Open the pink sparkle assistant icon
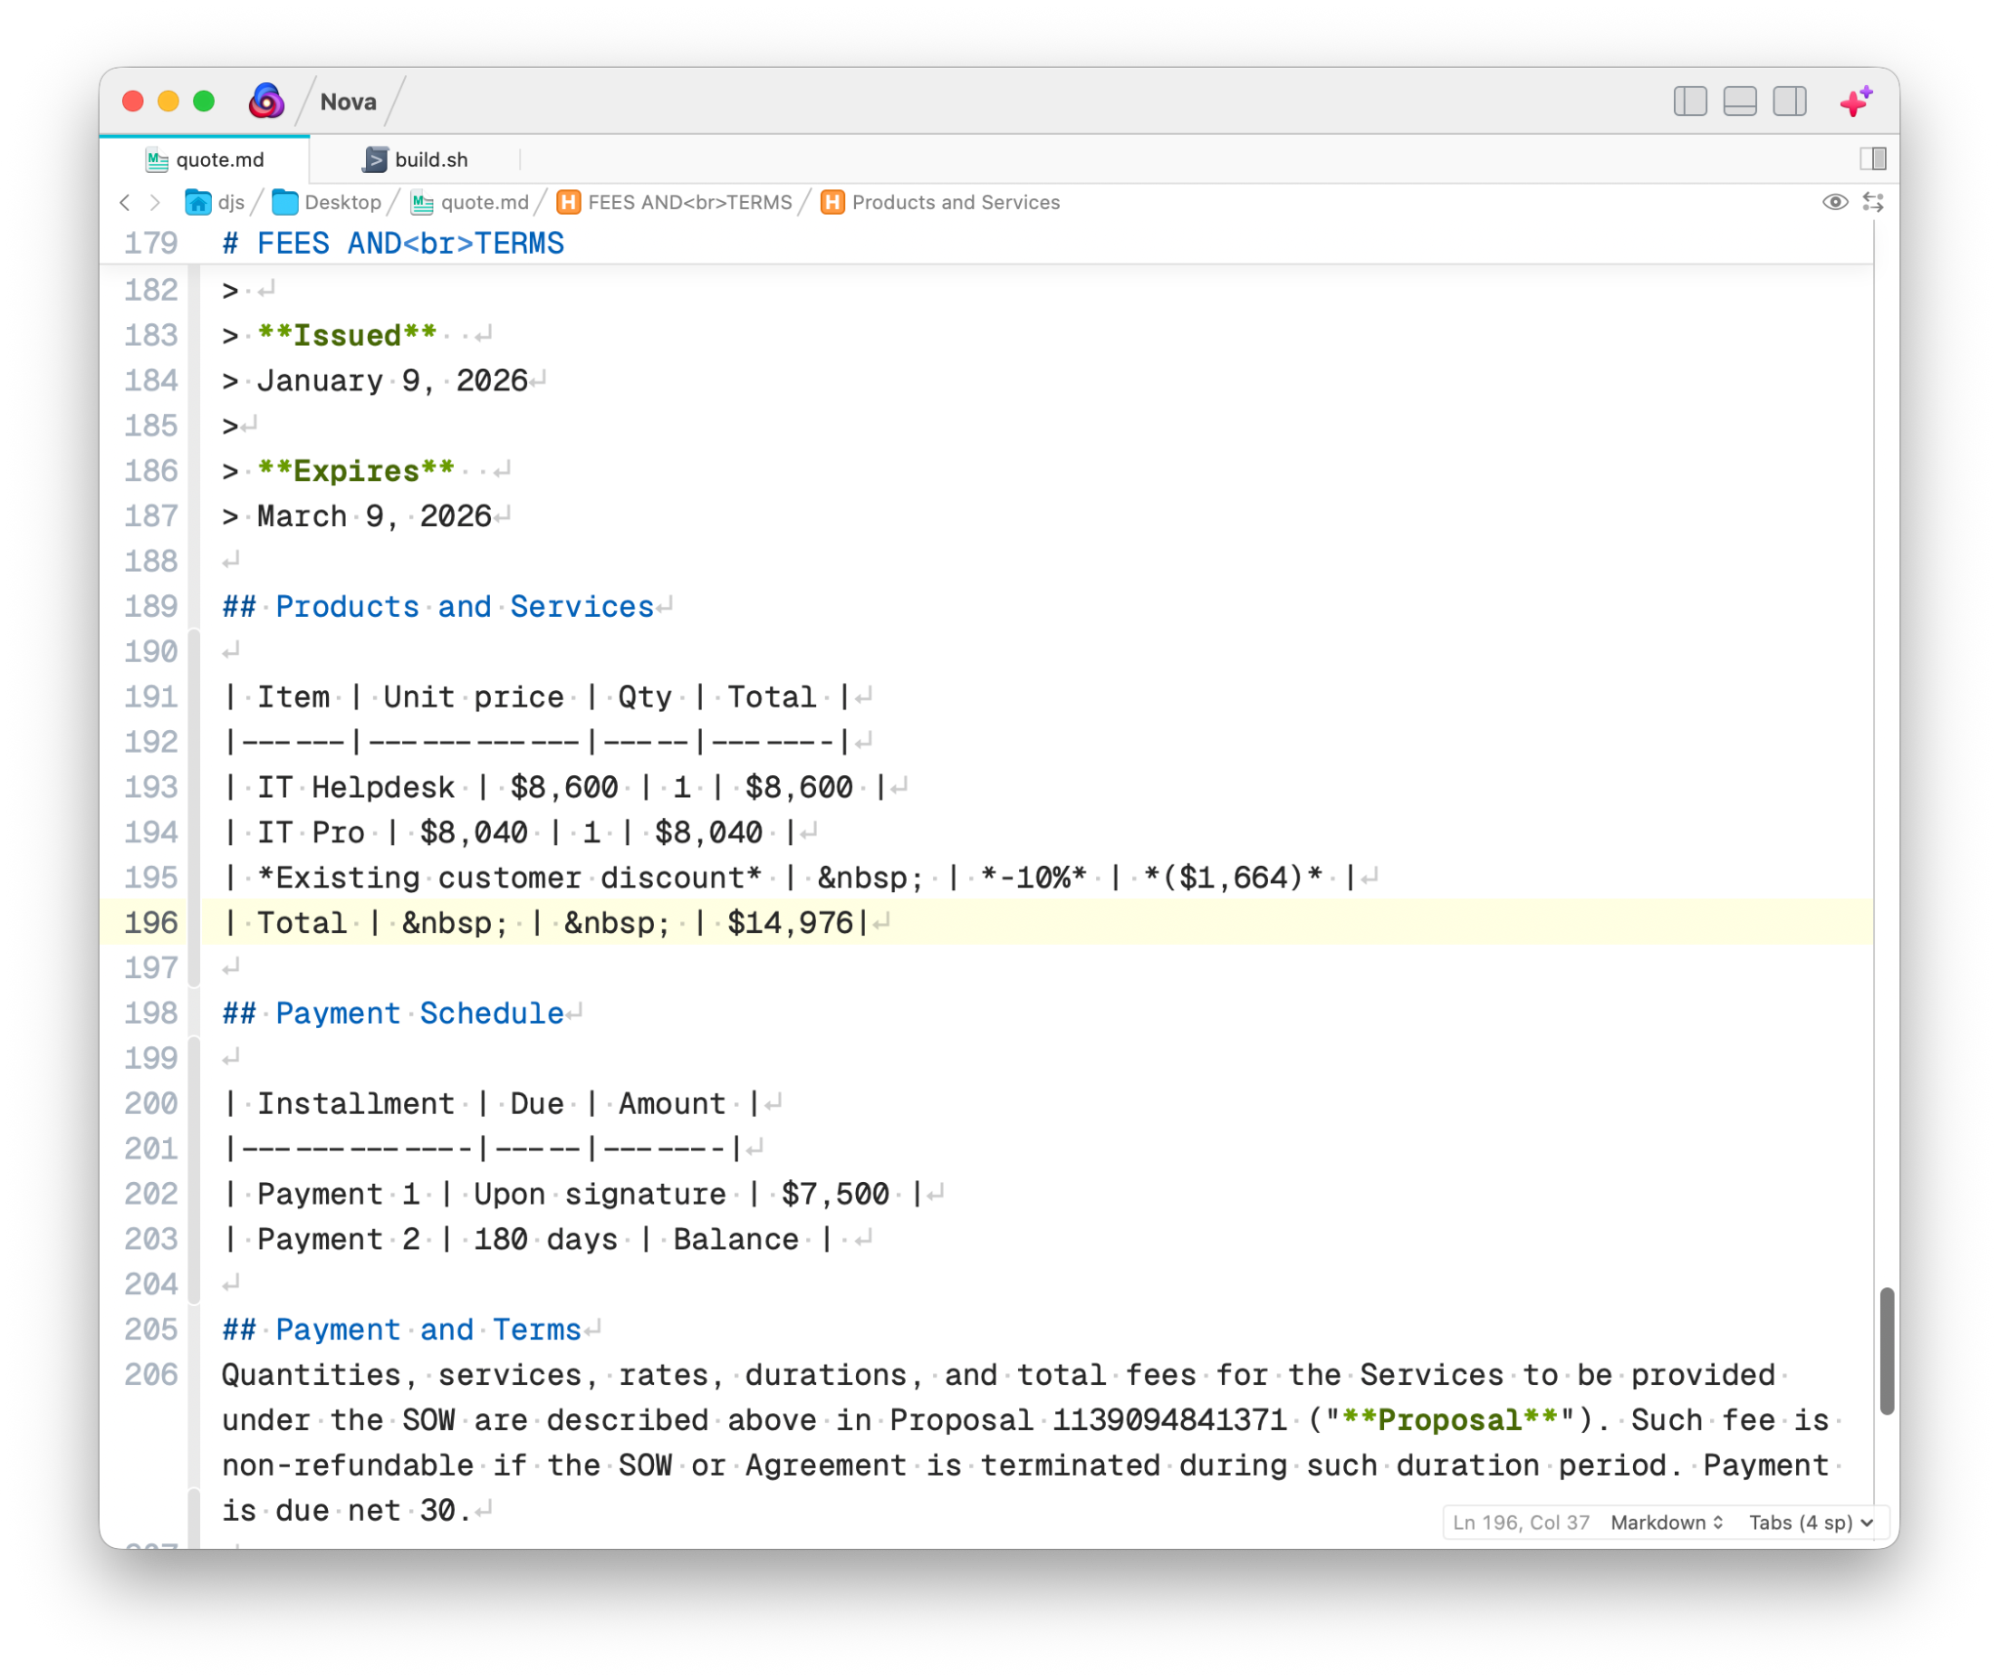Image resolution: width=1999 pixels, height=1680 pixels. (1856, 101)
